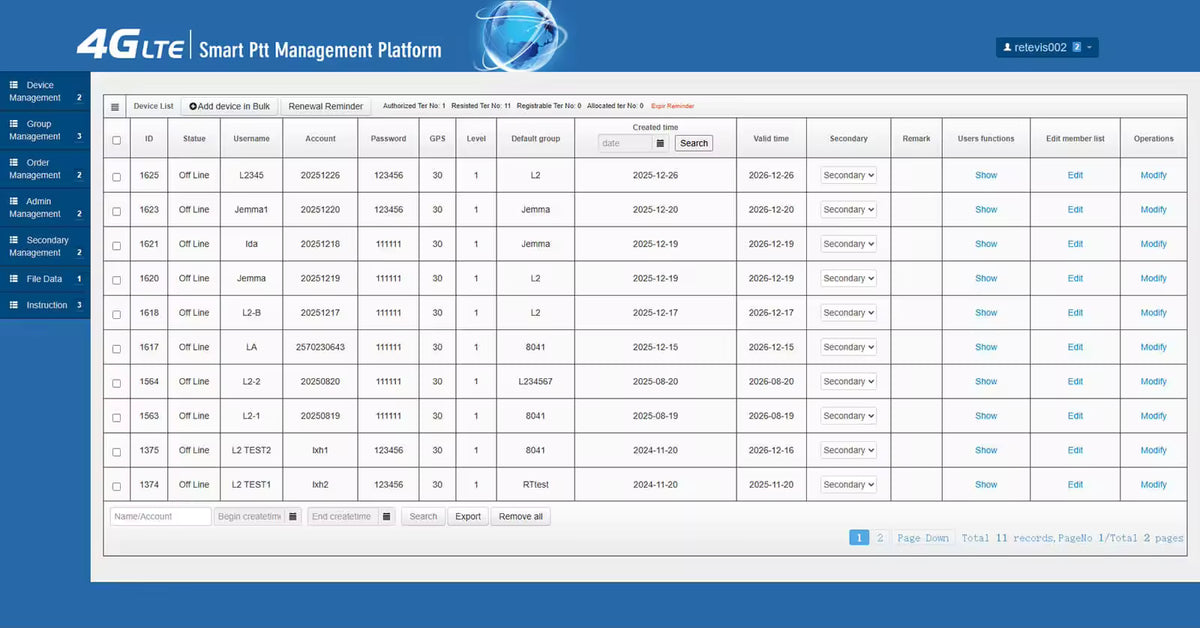Open the Instruction sidebar menu

45,305
